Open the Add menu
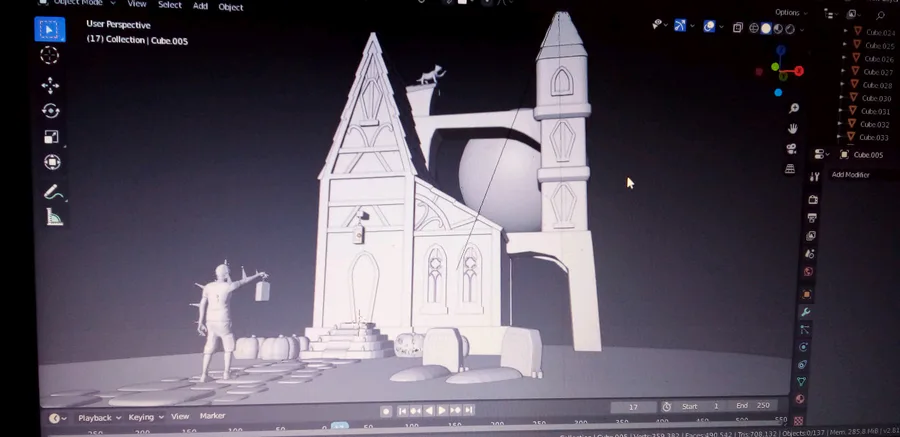This screenshot has height=437, width=900. (200, 6)
